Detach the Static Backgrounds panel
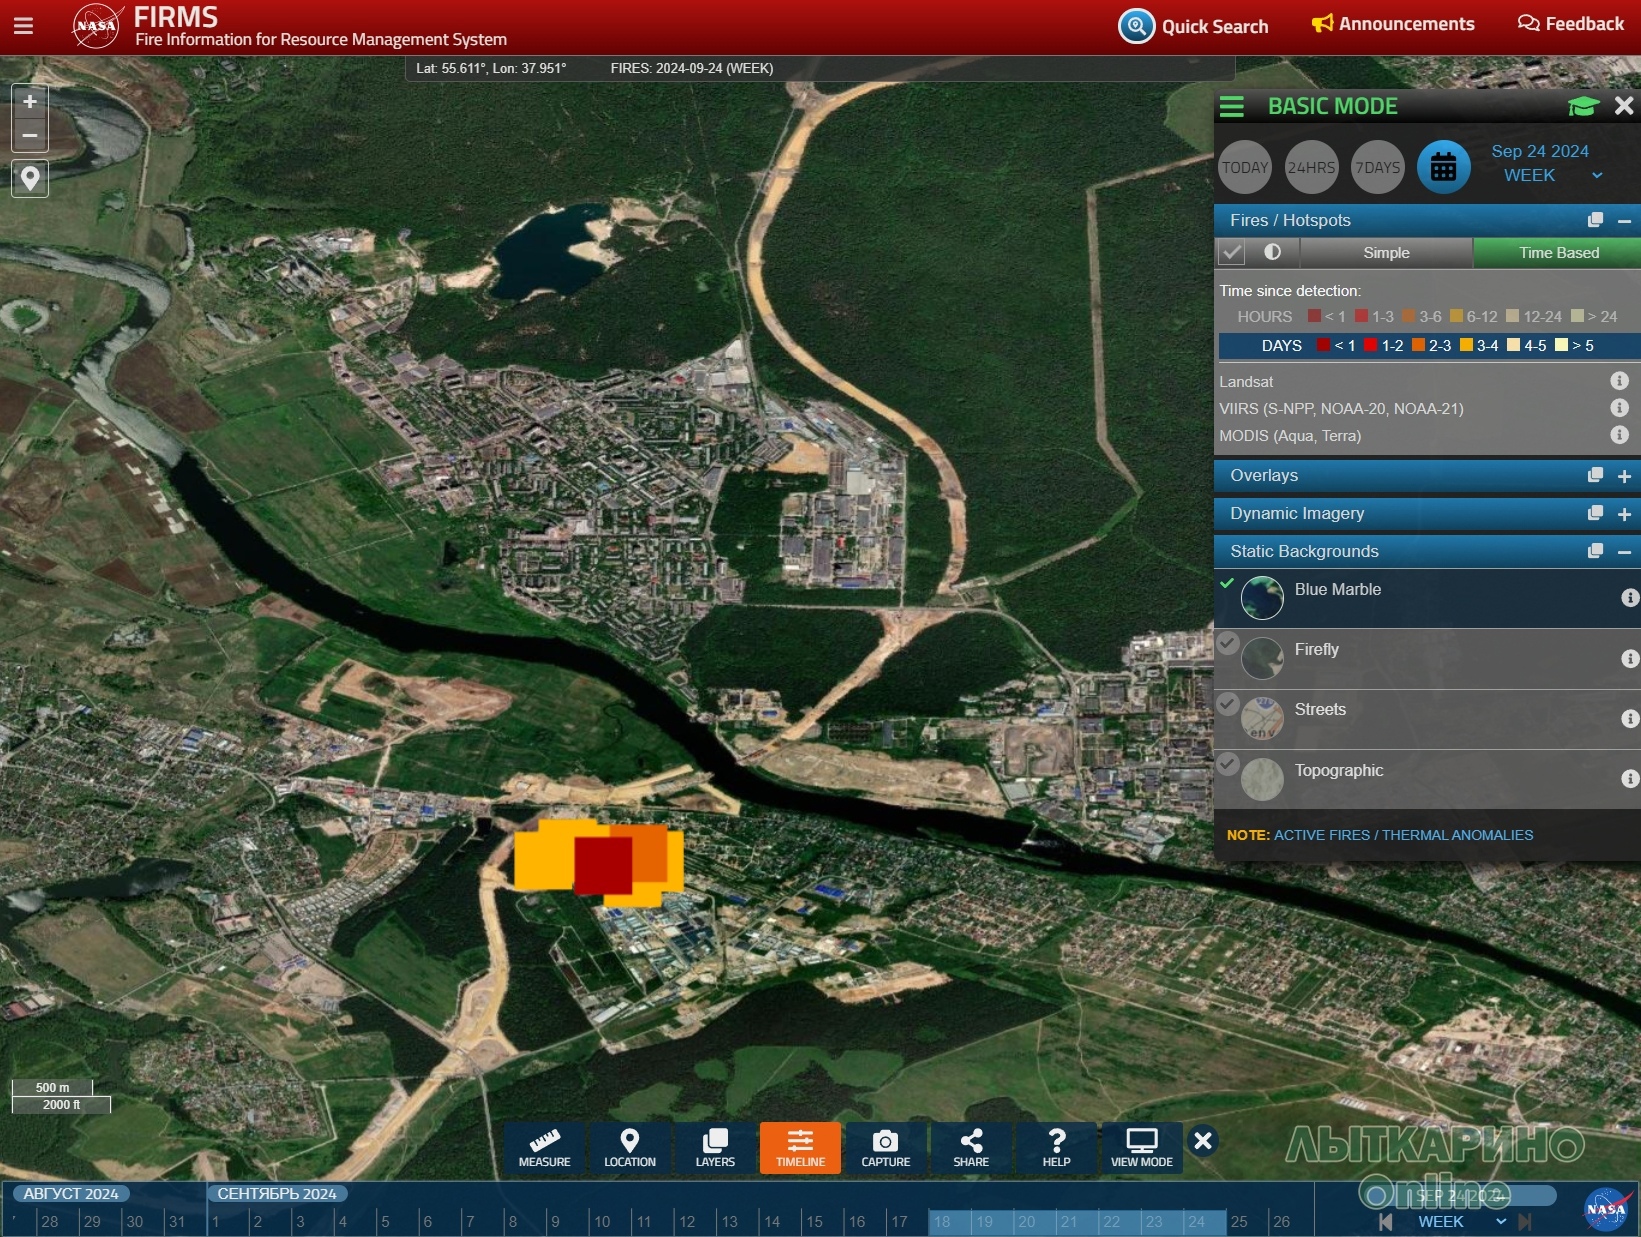 (1595, 552)
